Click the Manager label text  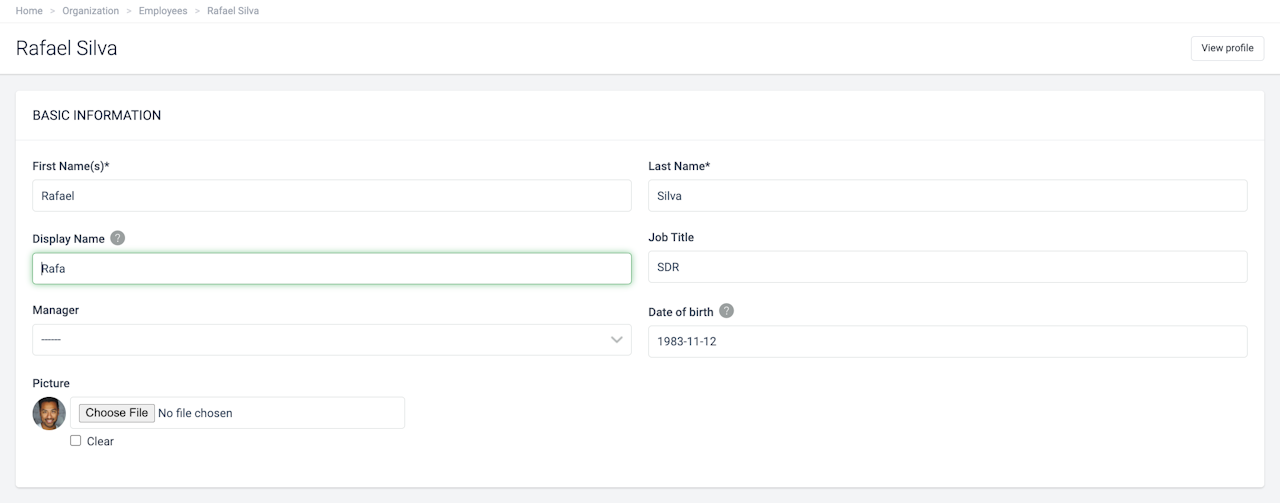pyautogui.click(x=55, y=310)
